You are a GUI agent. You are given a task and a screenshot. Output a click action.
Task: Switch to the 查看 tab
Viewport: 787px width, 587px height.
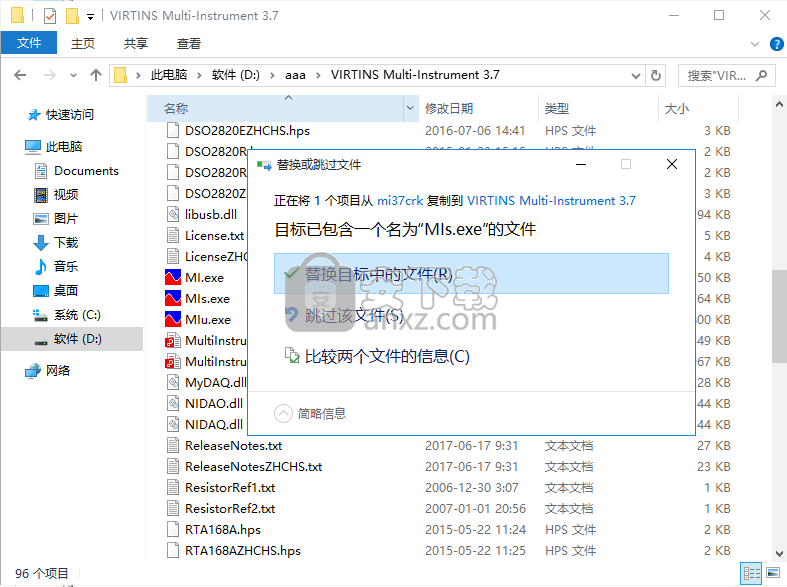(189, 44)
